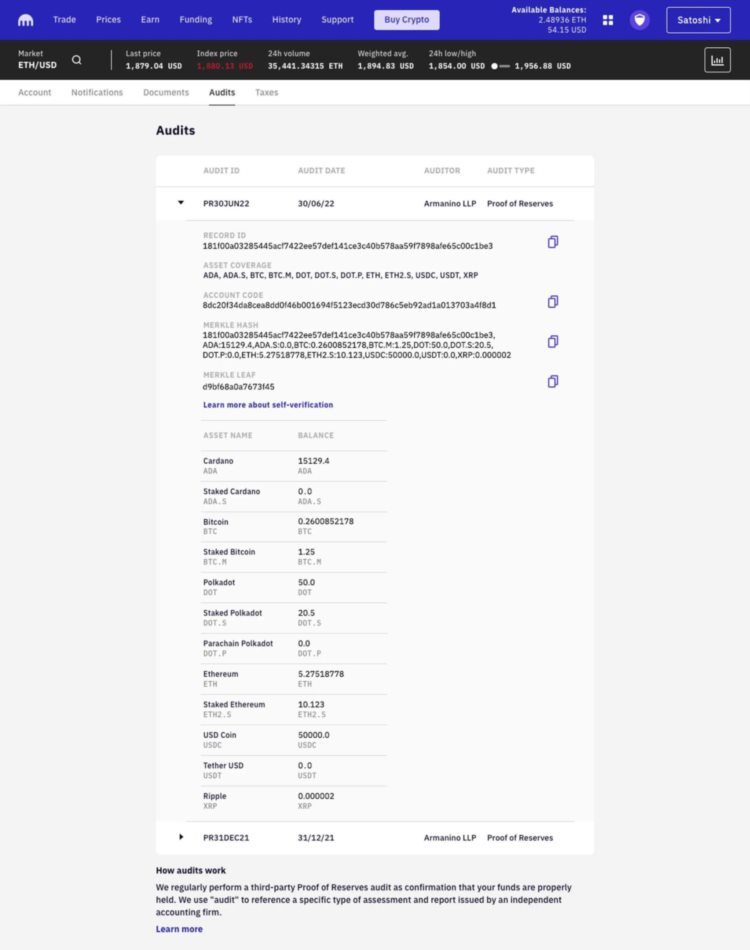
Task: Expand the PR31DEC21 audit row
Action: pos(181,837)
